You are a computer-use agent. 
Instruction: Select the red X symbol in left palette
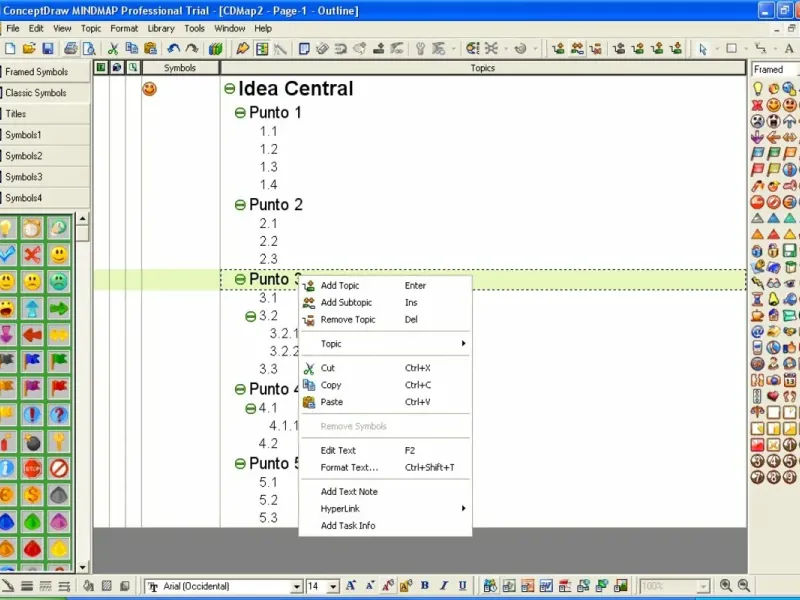tap(32, 255)
